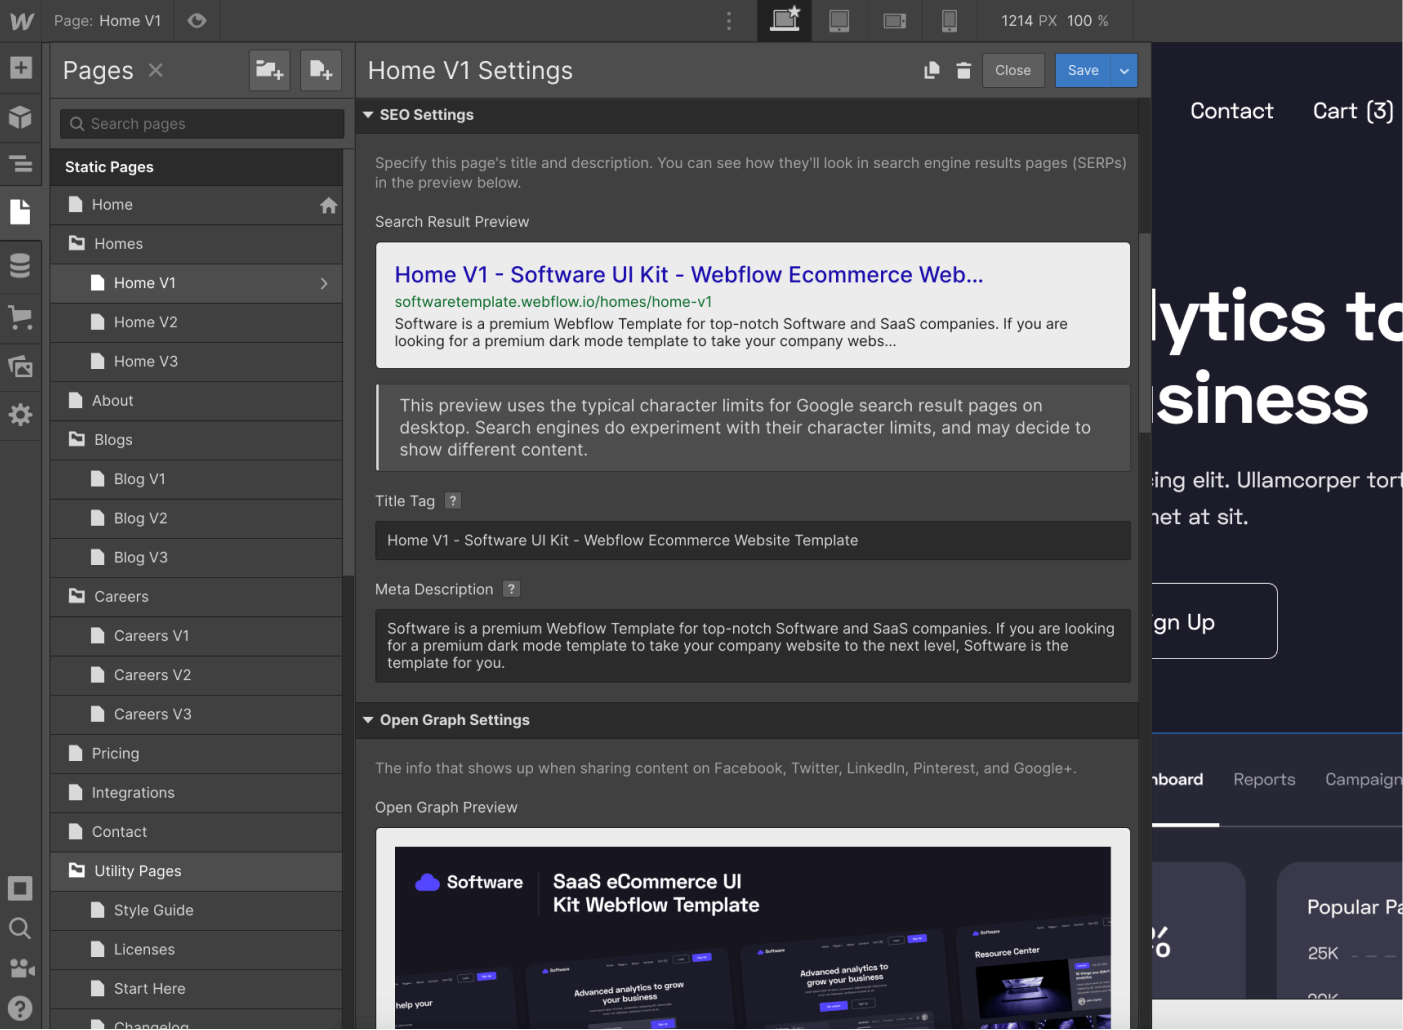
Task: Switch to mobile portrait breakpoint
Action: 948,20
